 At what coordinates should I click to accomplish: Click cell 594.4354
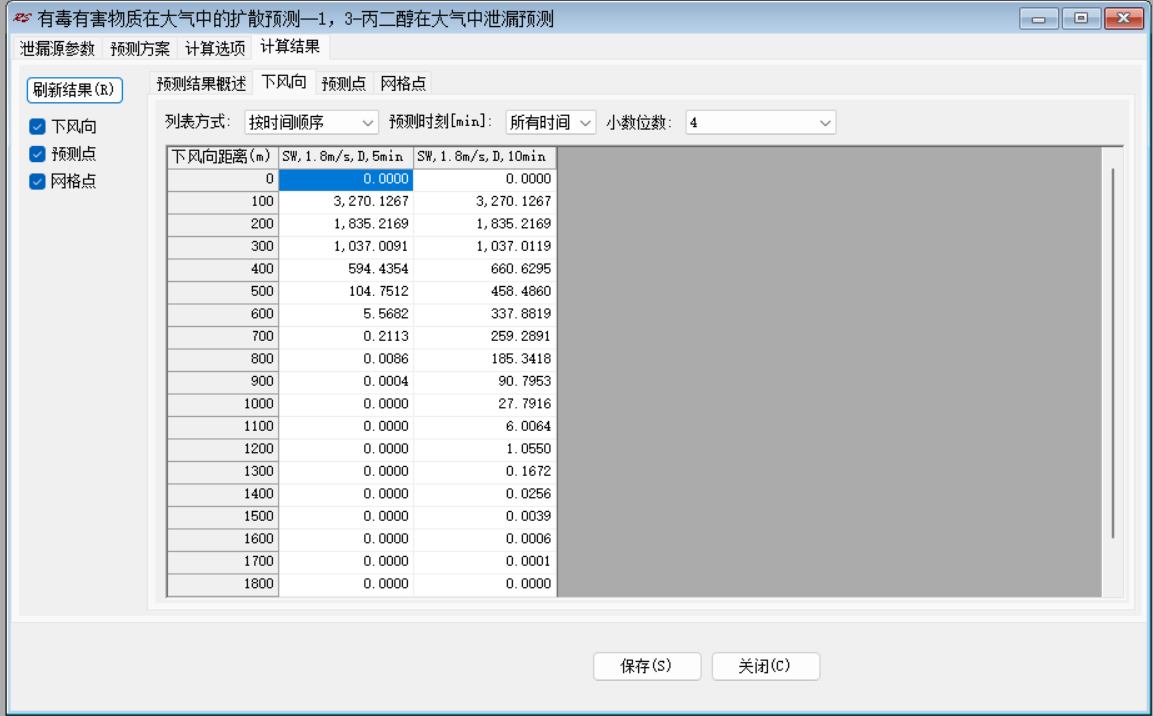[346, 269]
